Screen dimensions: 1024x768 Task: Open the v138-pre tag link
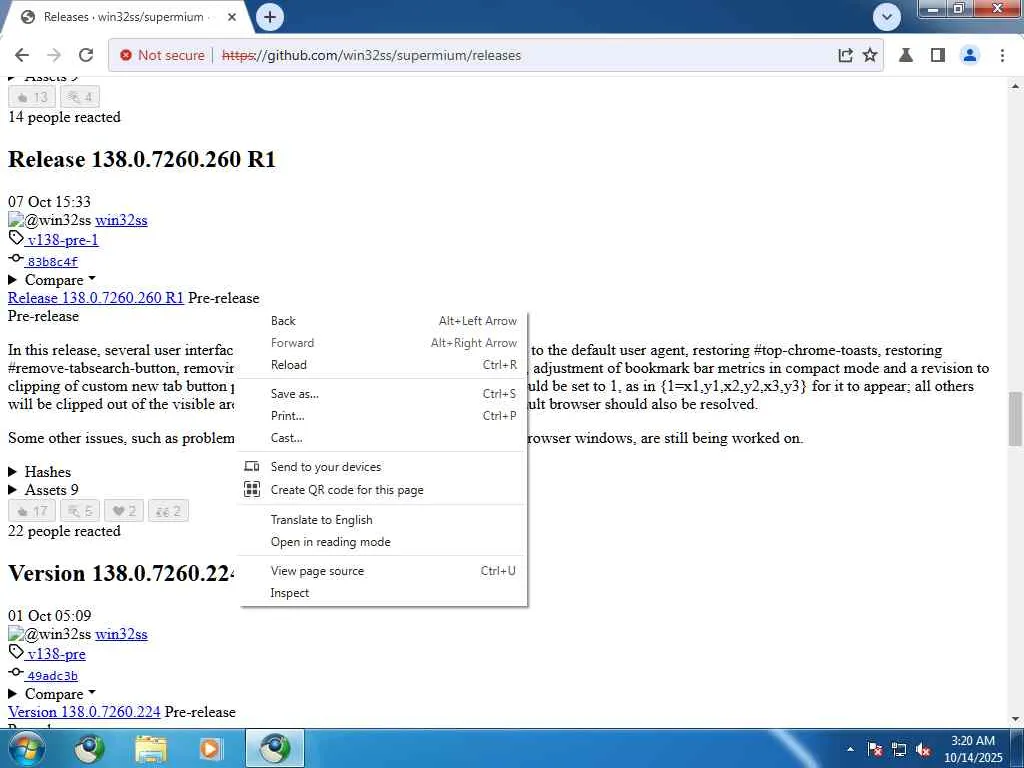pyautogui.click(x=56, y=654)
